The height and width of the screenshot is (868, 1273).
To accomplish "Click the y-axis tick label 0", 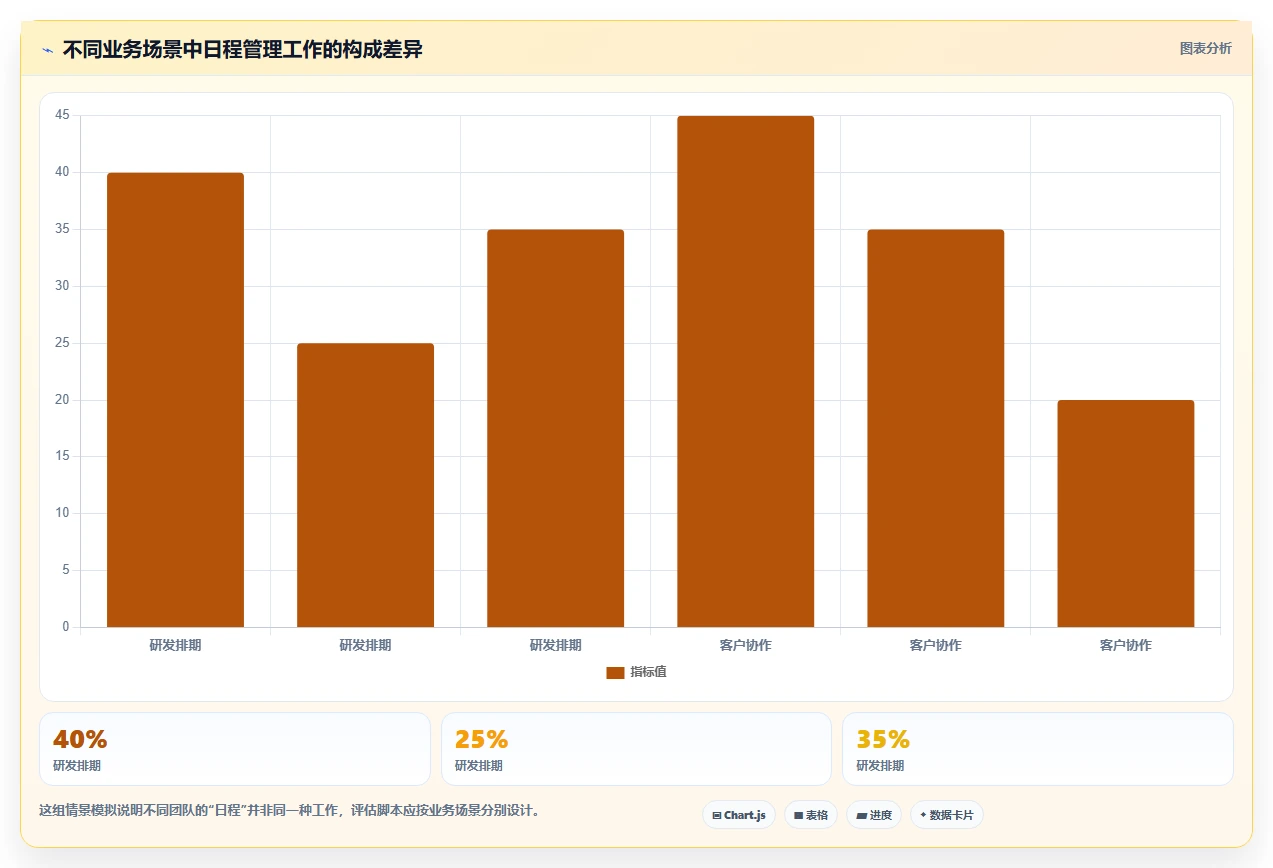I will click(66, 627).
